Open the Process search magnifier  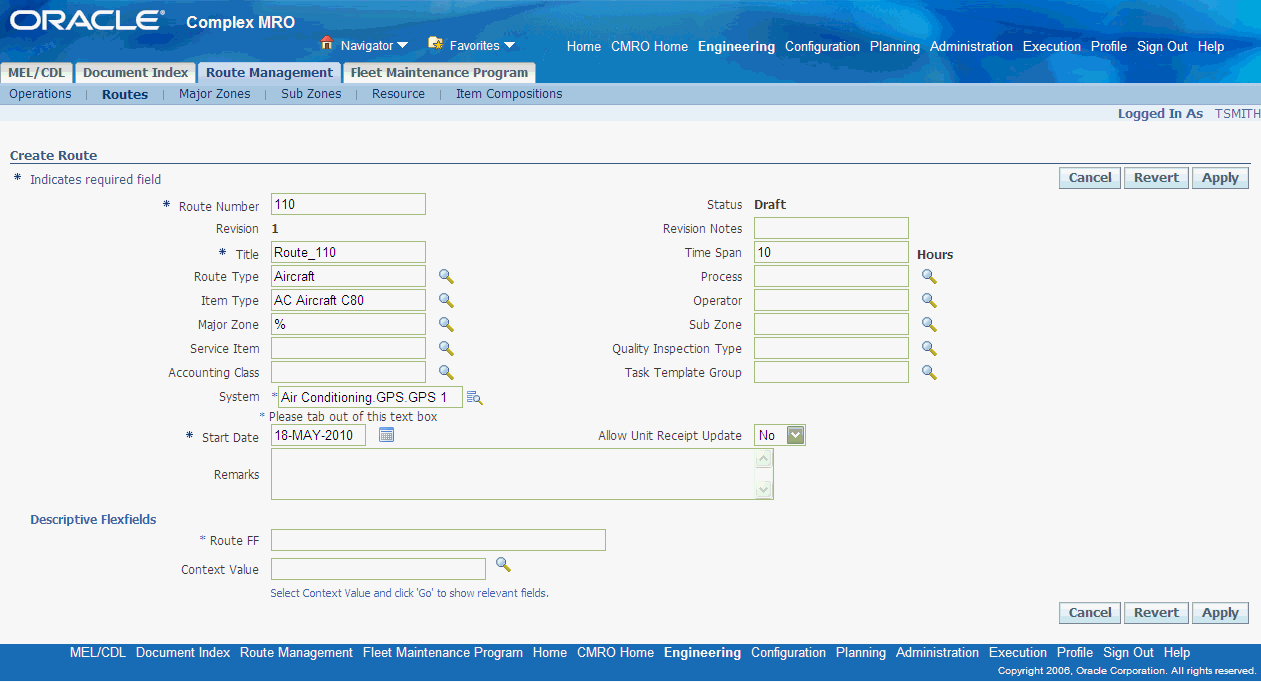929,277
